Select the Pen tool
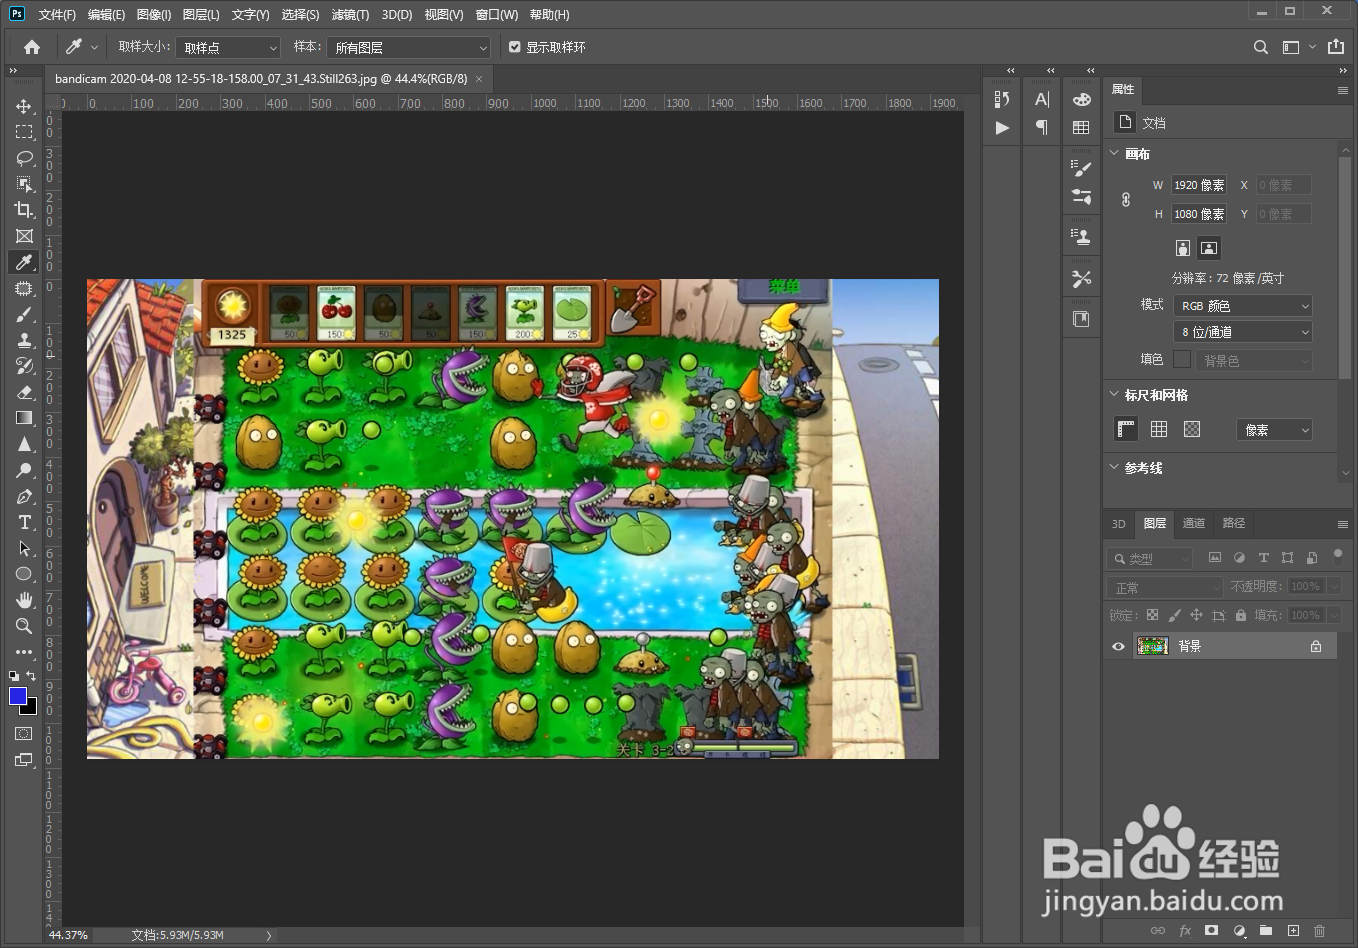The width and height of the screenshot is (1358, 948). click(24, 496)
